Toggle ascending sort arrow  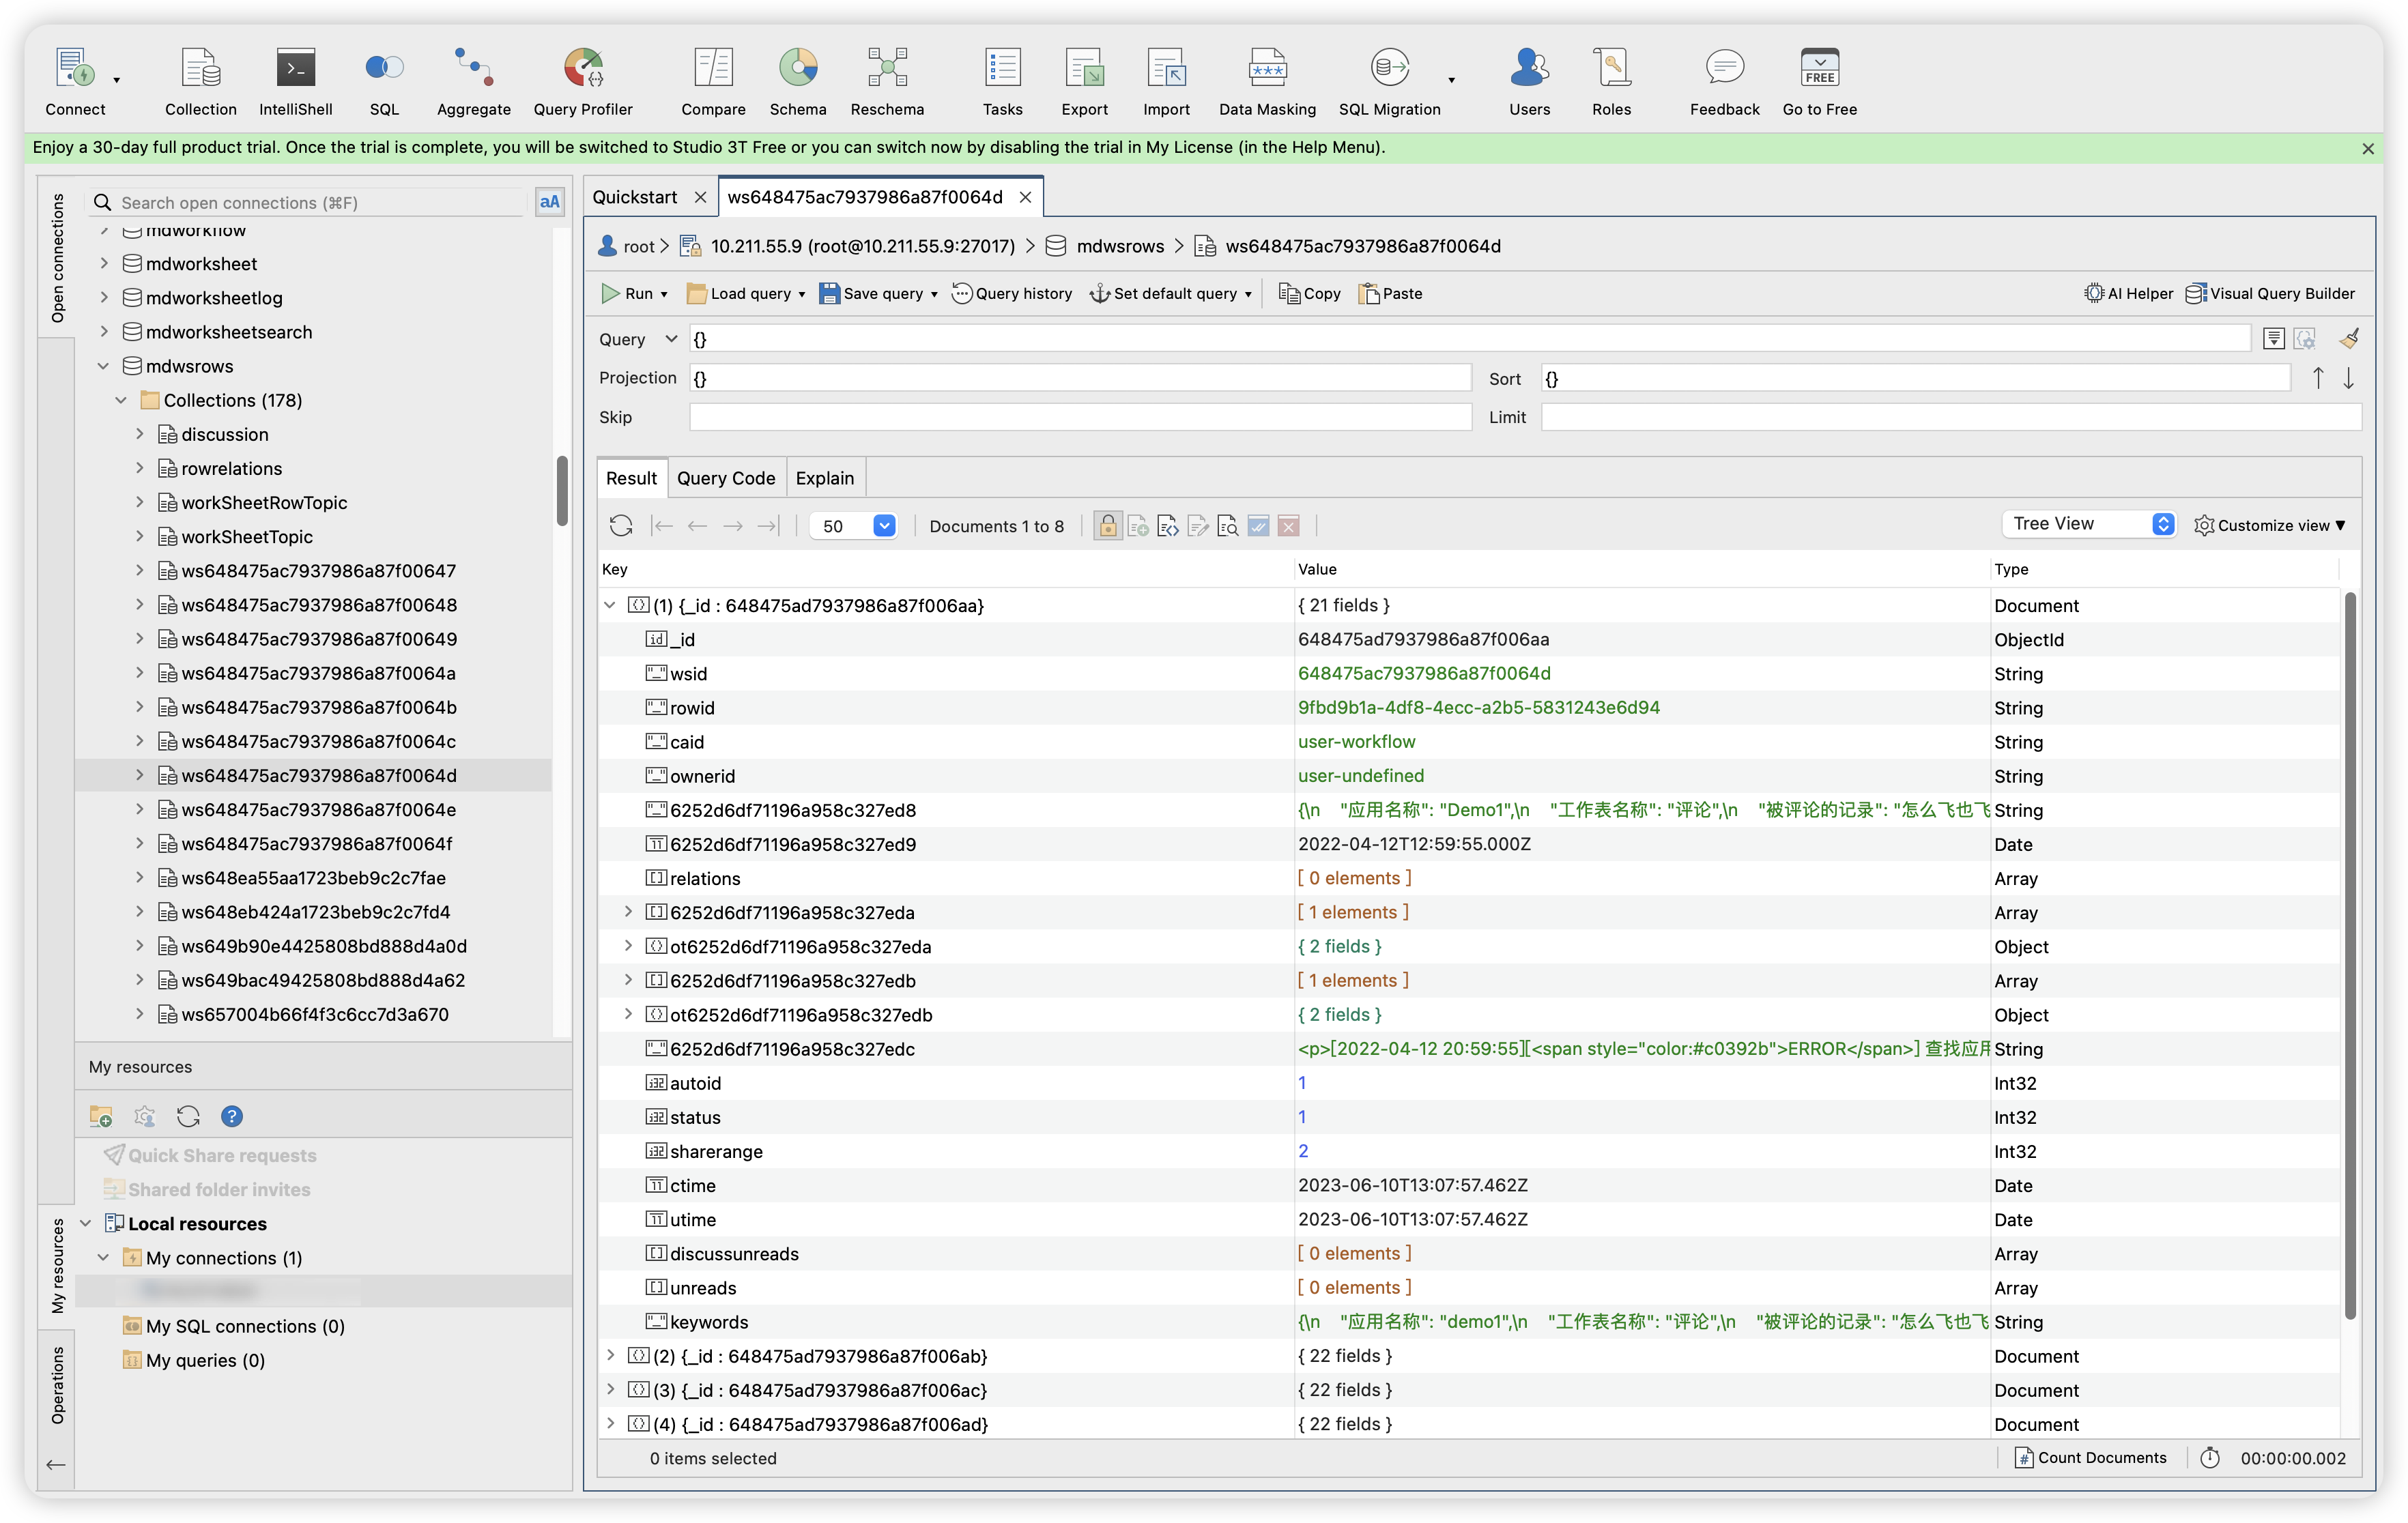tap(2317, 378)
